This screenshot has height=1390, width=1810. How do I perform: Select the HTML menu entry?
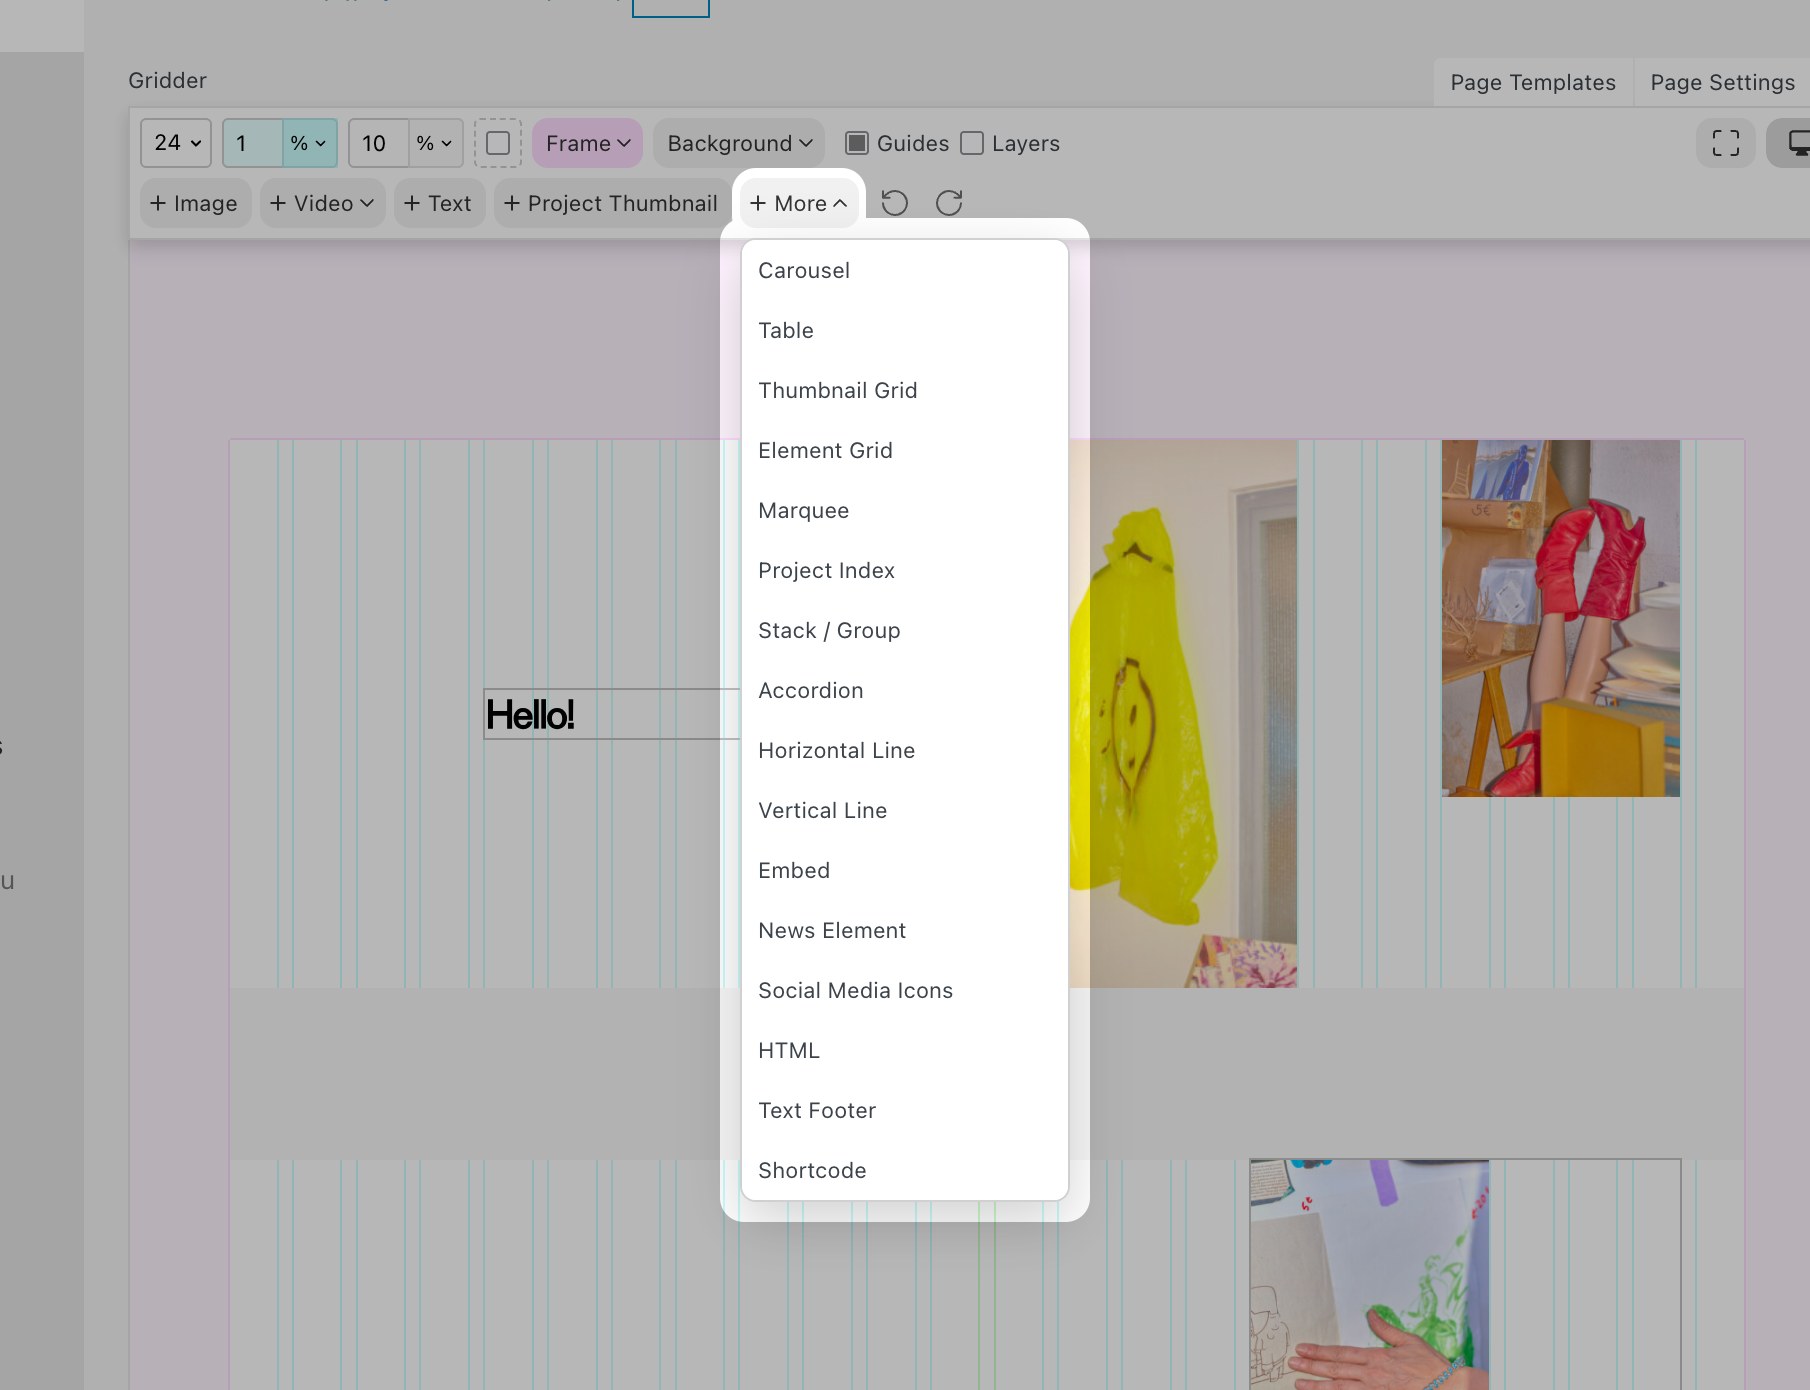tap(905, 1050)
